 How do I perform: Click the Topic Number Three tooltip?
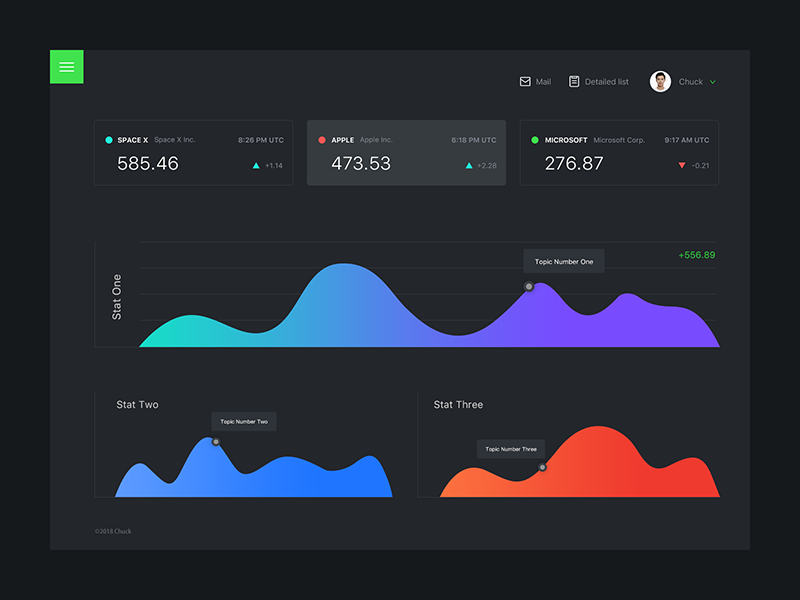click(x=511, y=449)
